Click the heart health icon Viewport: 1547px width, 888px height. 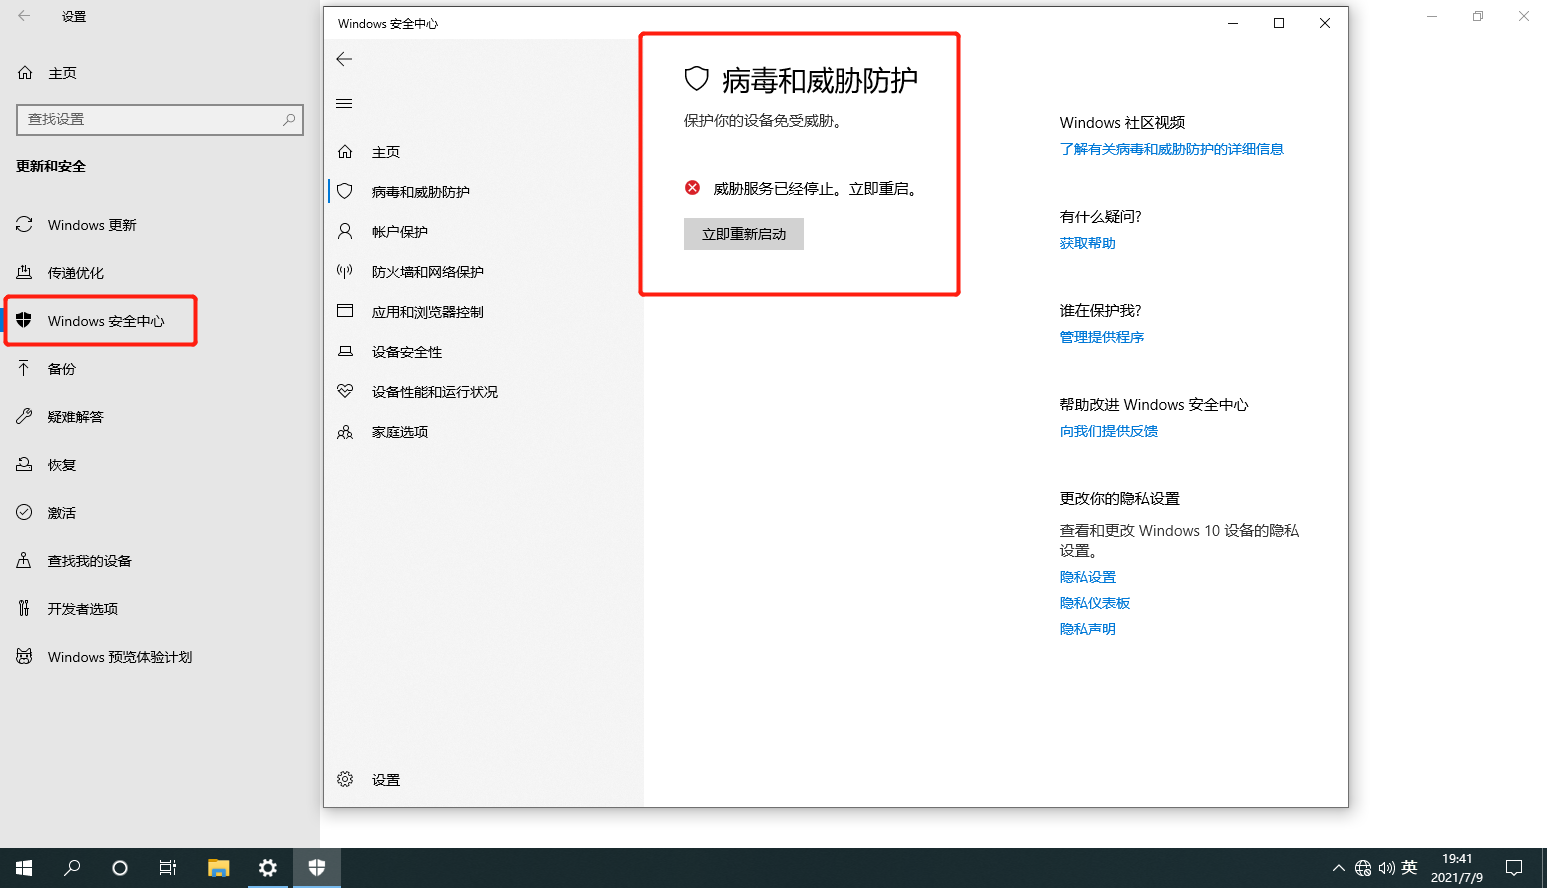pyautogui.click(x=345, y=391)
